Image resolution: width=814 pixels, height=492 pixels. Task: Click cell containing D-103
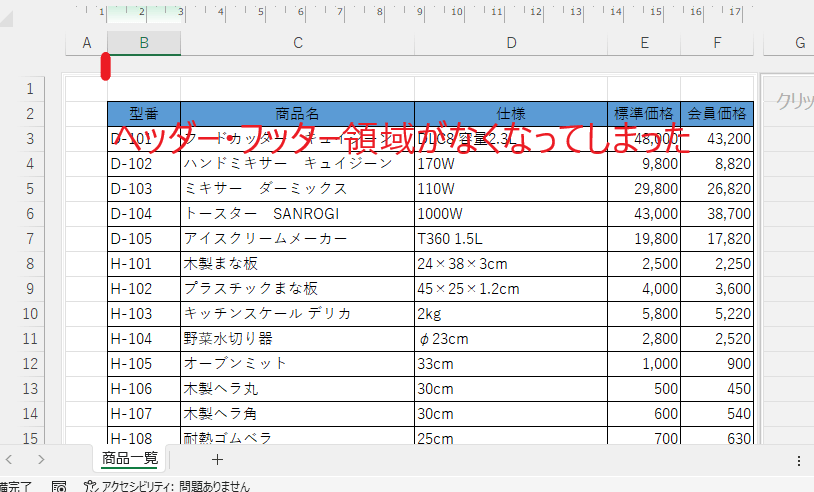pos(144,188)
